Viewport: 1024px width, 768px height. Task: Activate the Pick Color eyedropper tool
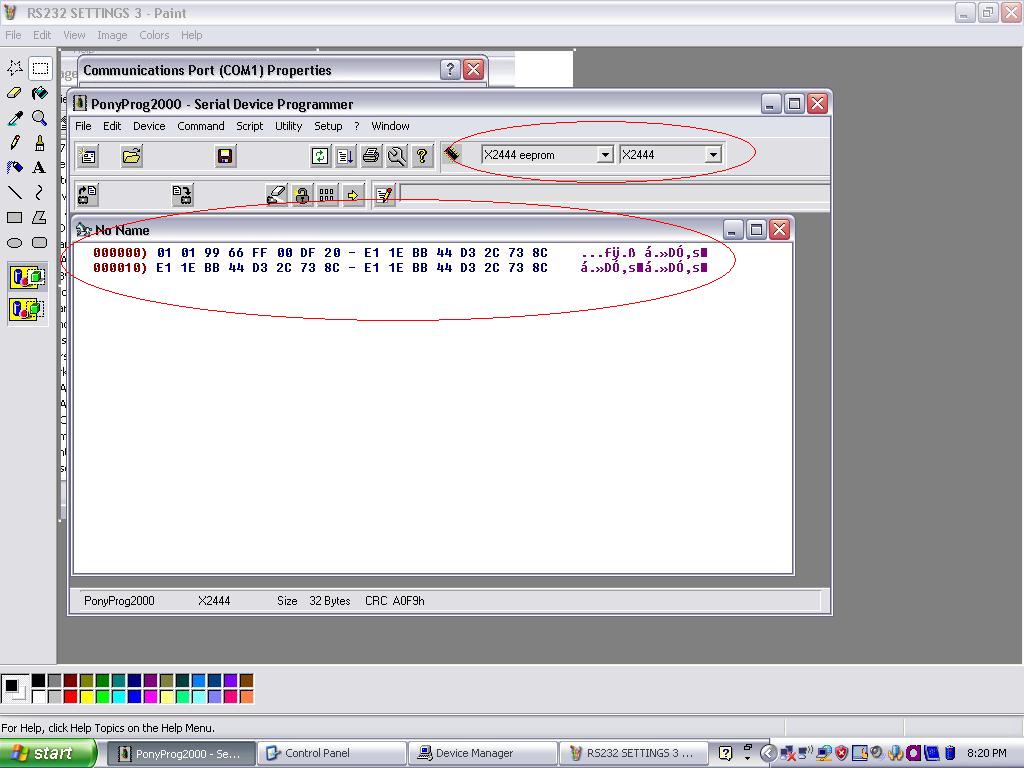[x=15, y=118]
